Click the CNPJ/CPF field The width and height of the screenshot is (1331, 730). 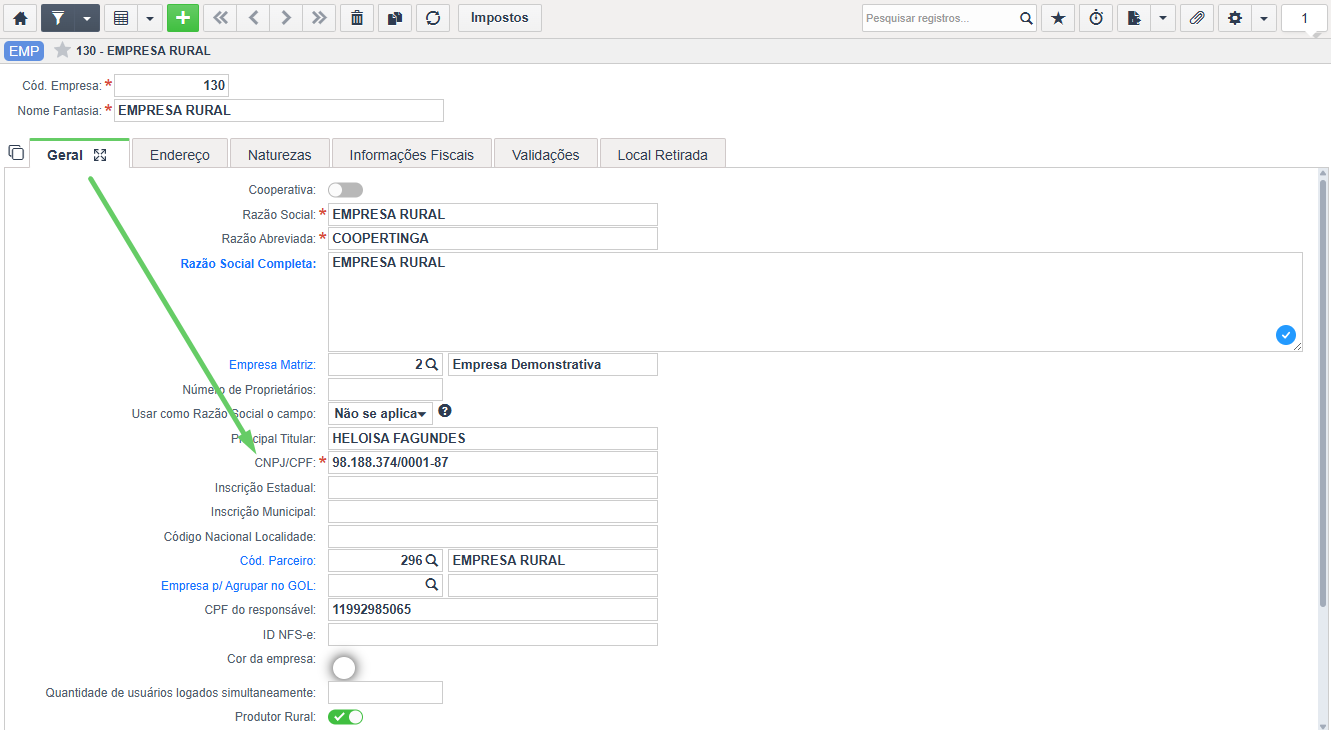tap(493, 462)
